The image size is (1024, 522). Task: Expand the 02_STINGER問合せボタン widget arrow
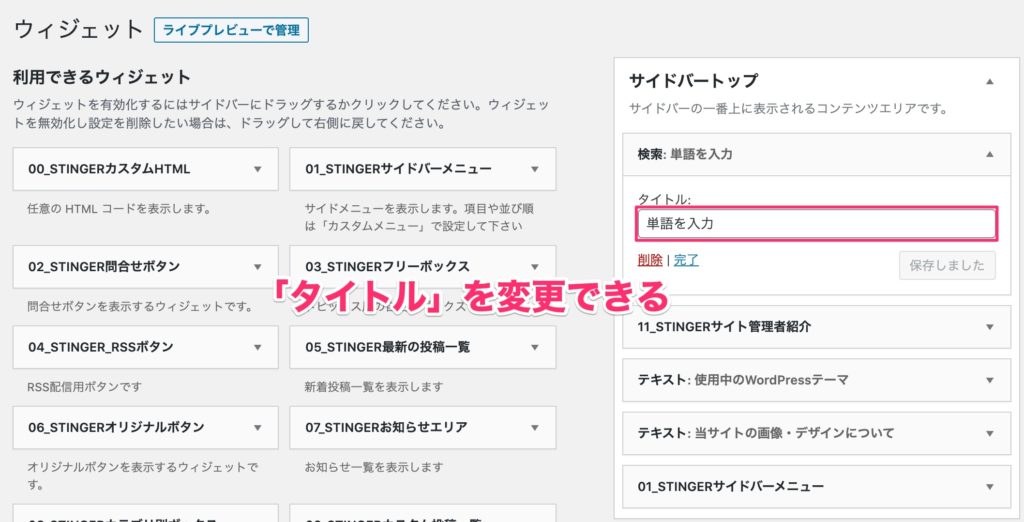(257, 267)
